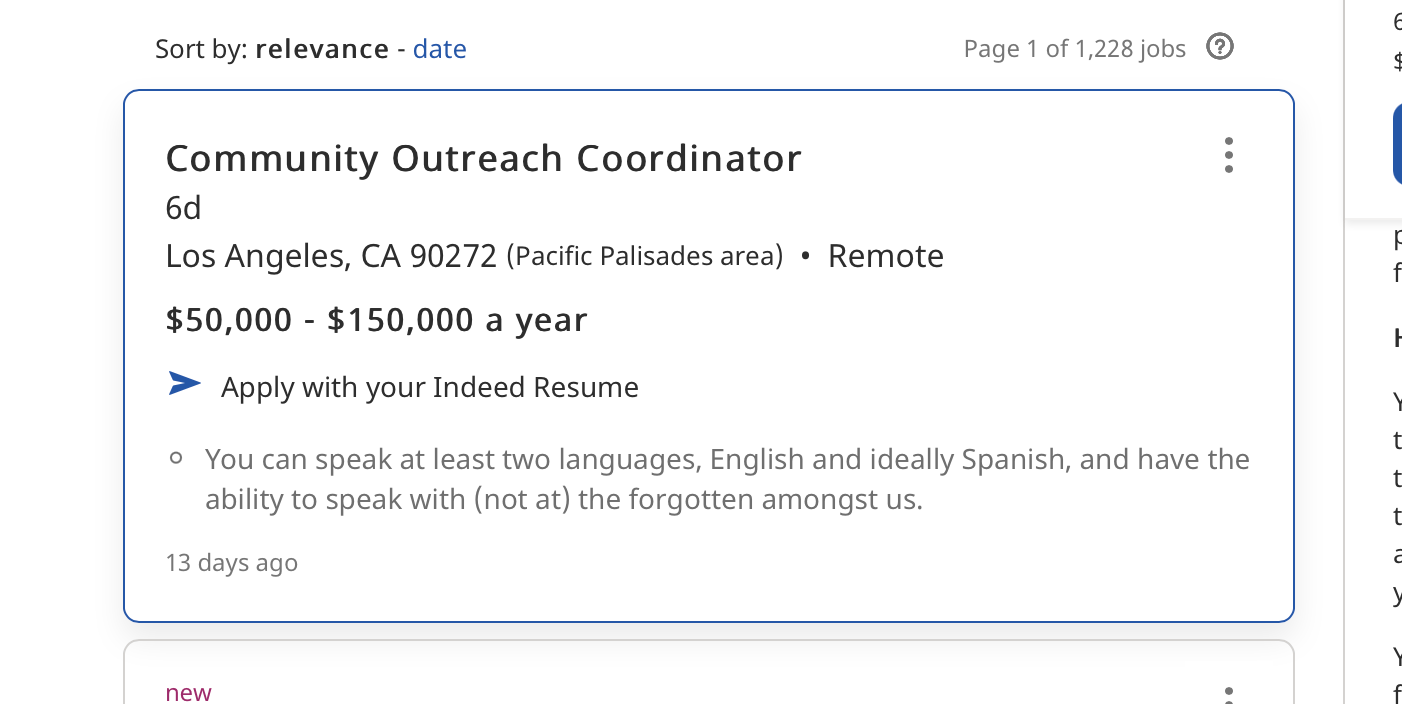Click the "13 days ago" posting date

coord(232,563)
